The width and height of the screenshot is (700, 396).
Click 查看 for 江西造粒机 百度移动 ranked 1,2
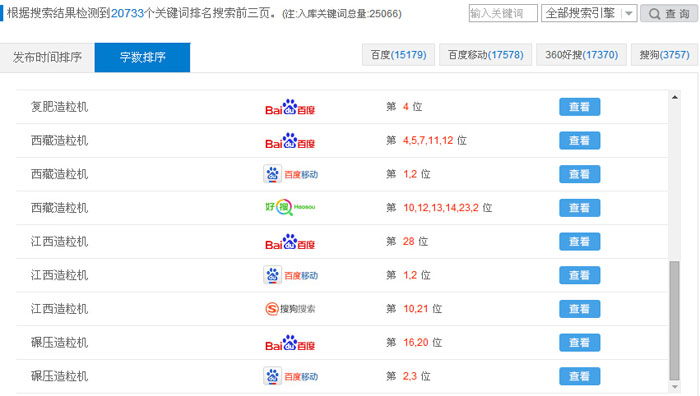[x=579, y=275]
